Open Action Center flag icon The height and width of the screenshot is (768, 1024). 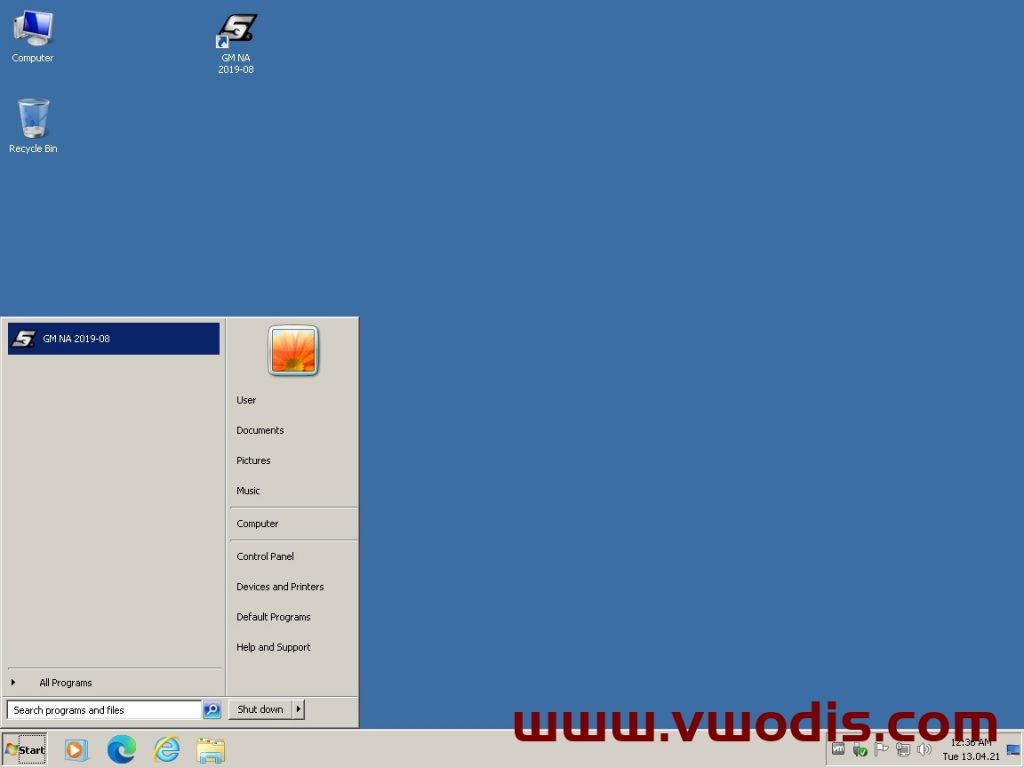click(x=881, y=749)
